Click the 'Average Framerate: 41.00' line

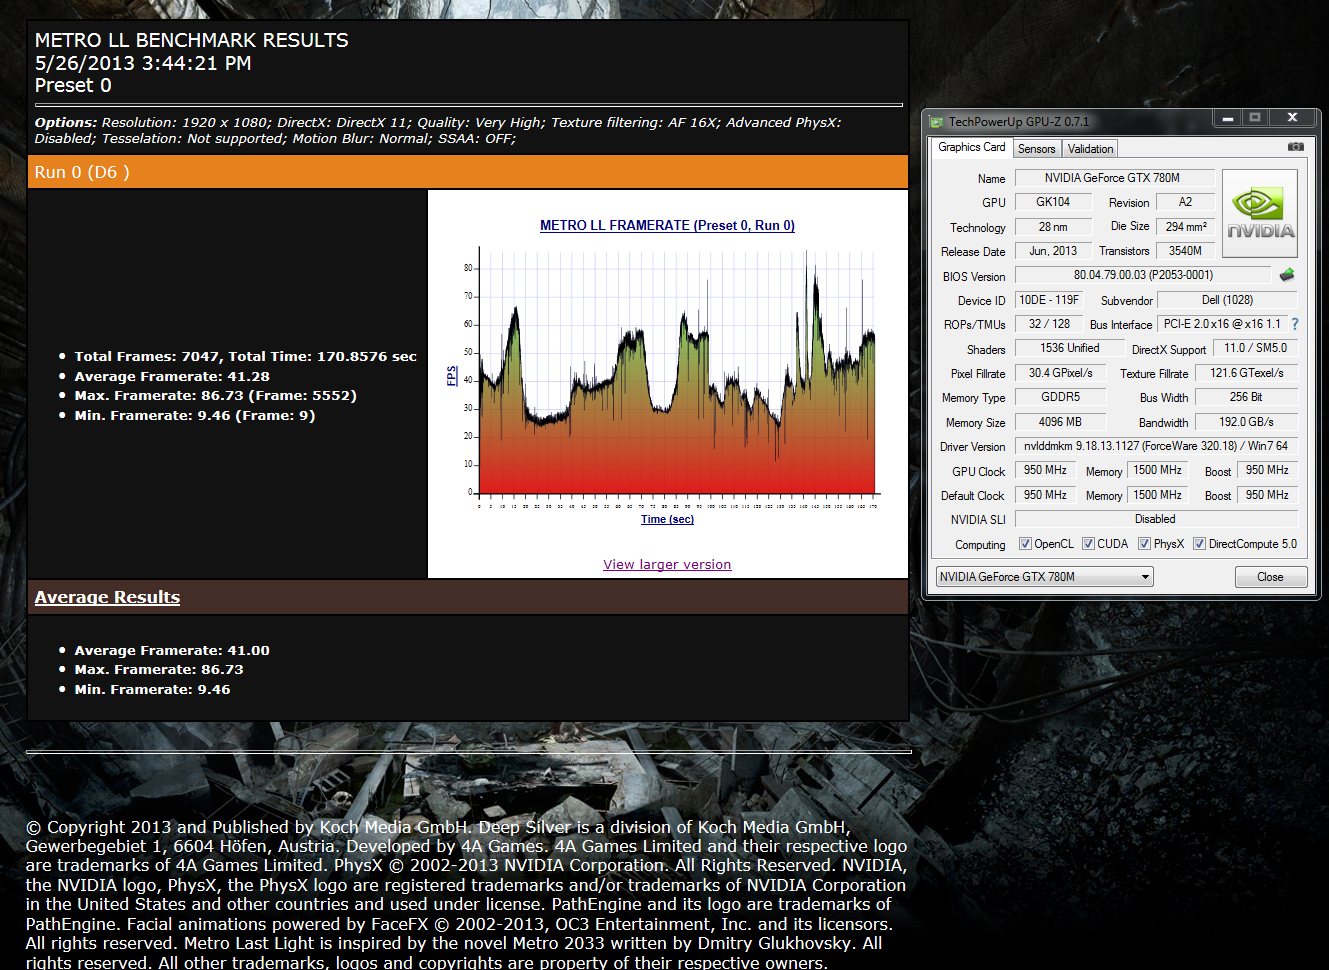(x=172, y=651)
